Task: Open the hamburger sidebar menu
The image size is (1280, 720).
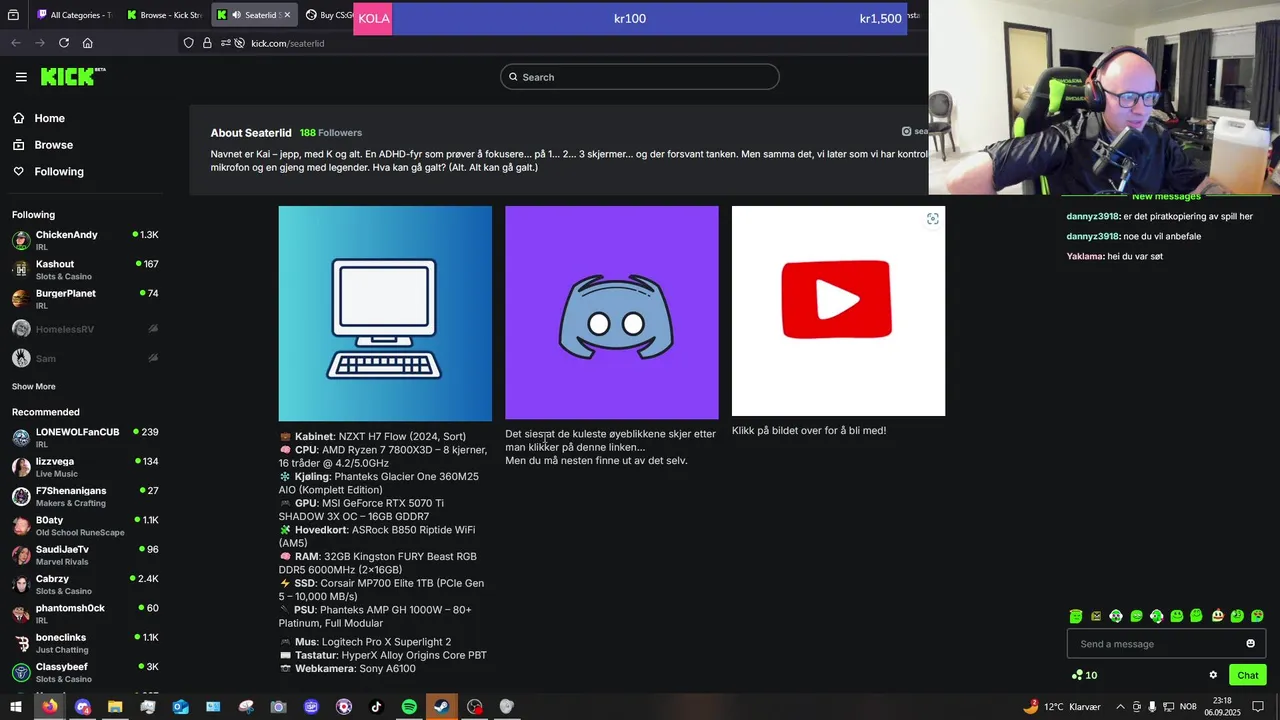Action: (x=21, y=77)
